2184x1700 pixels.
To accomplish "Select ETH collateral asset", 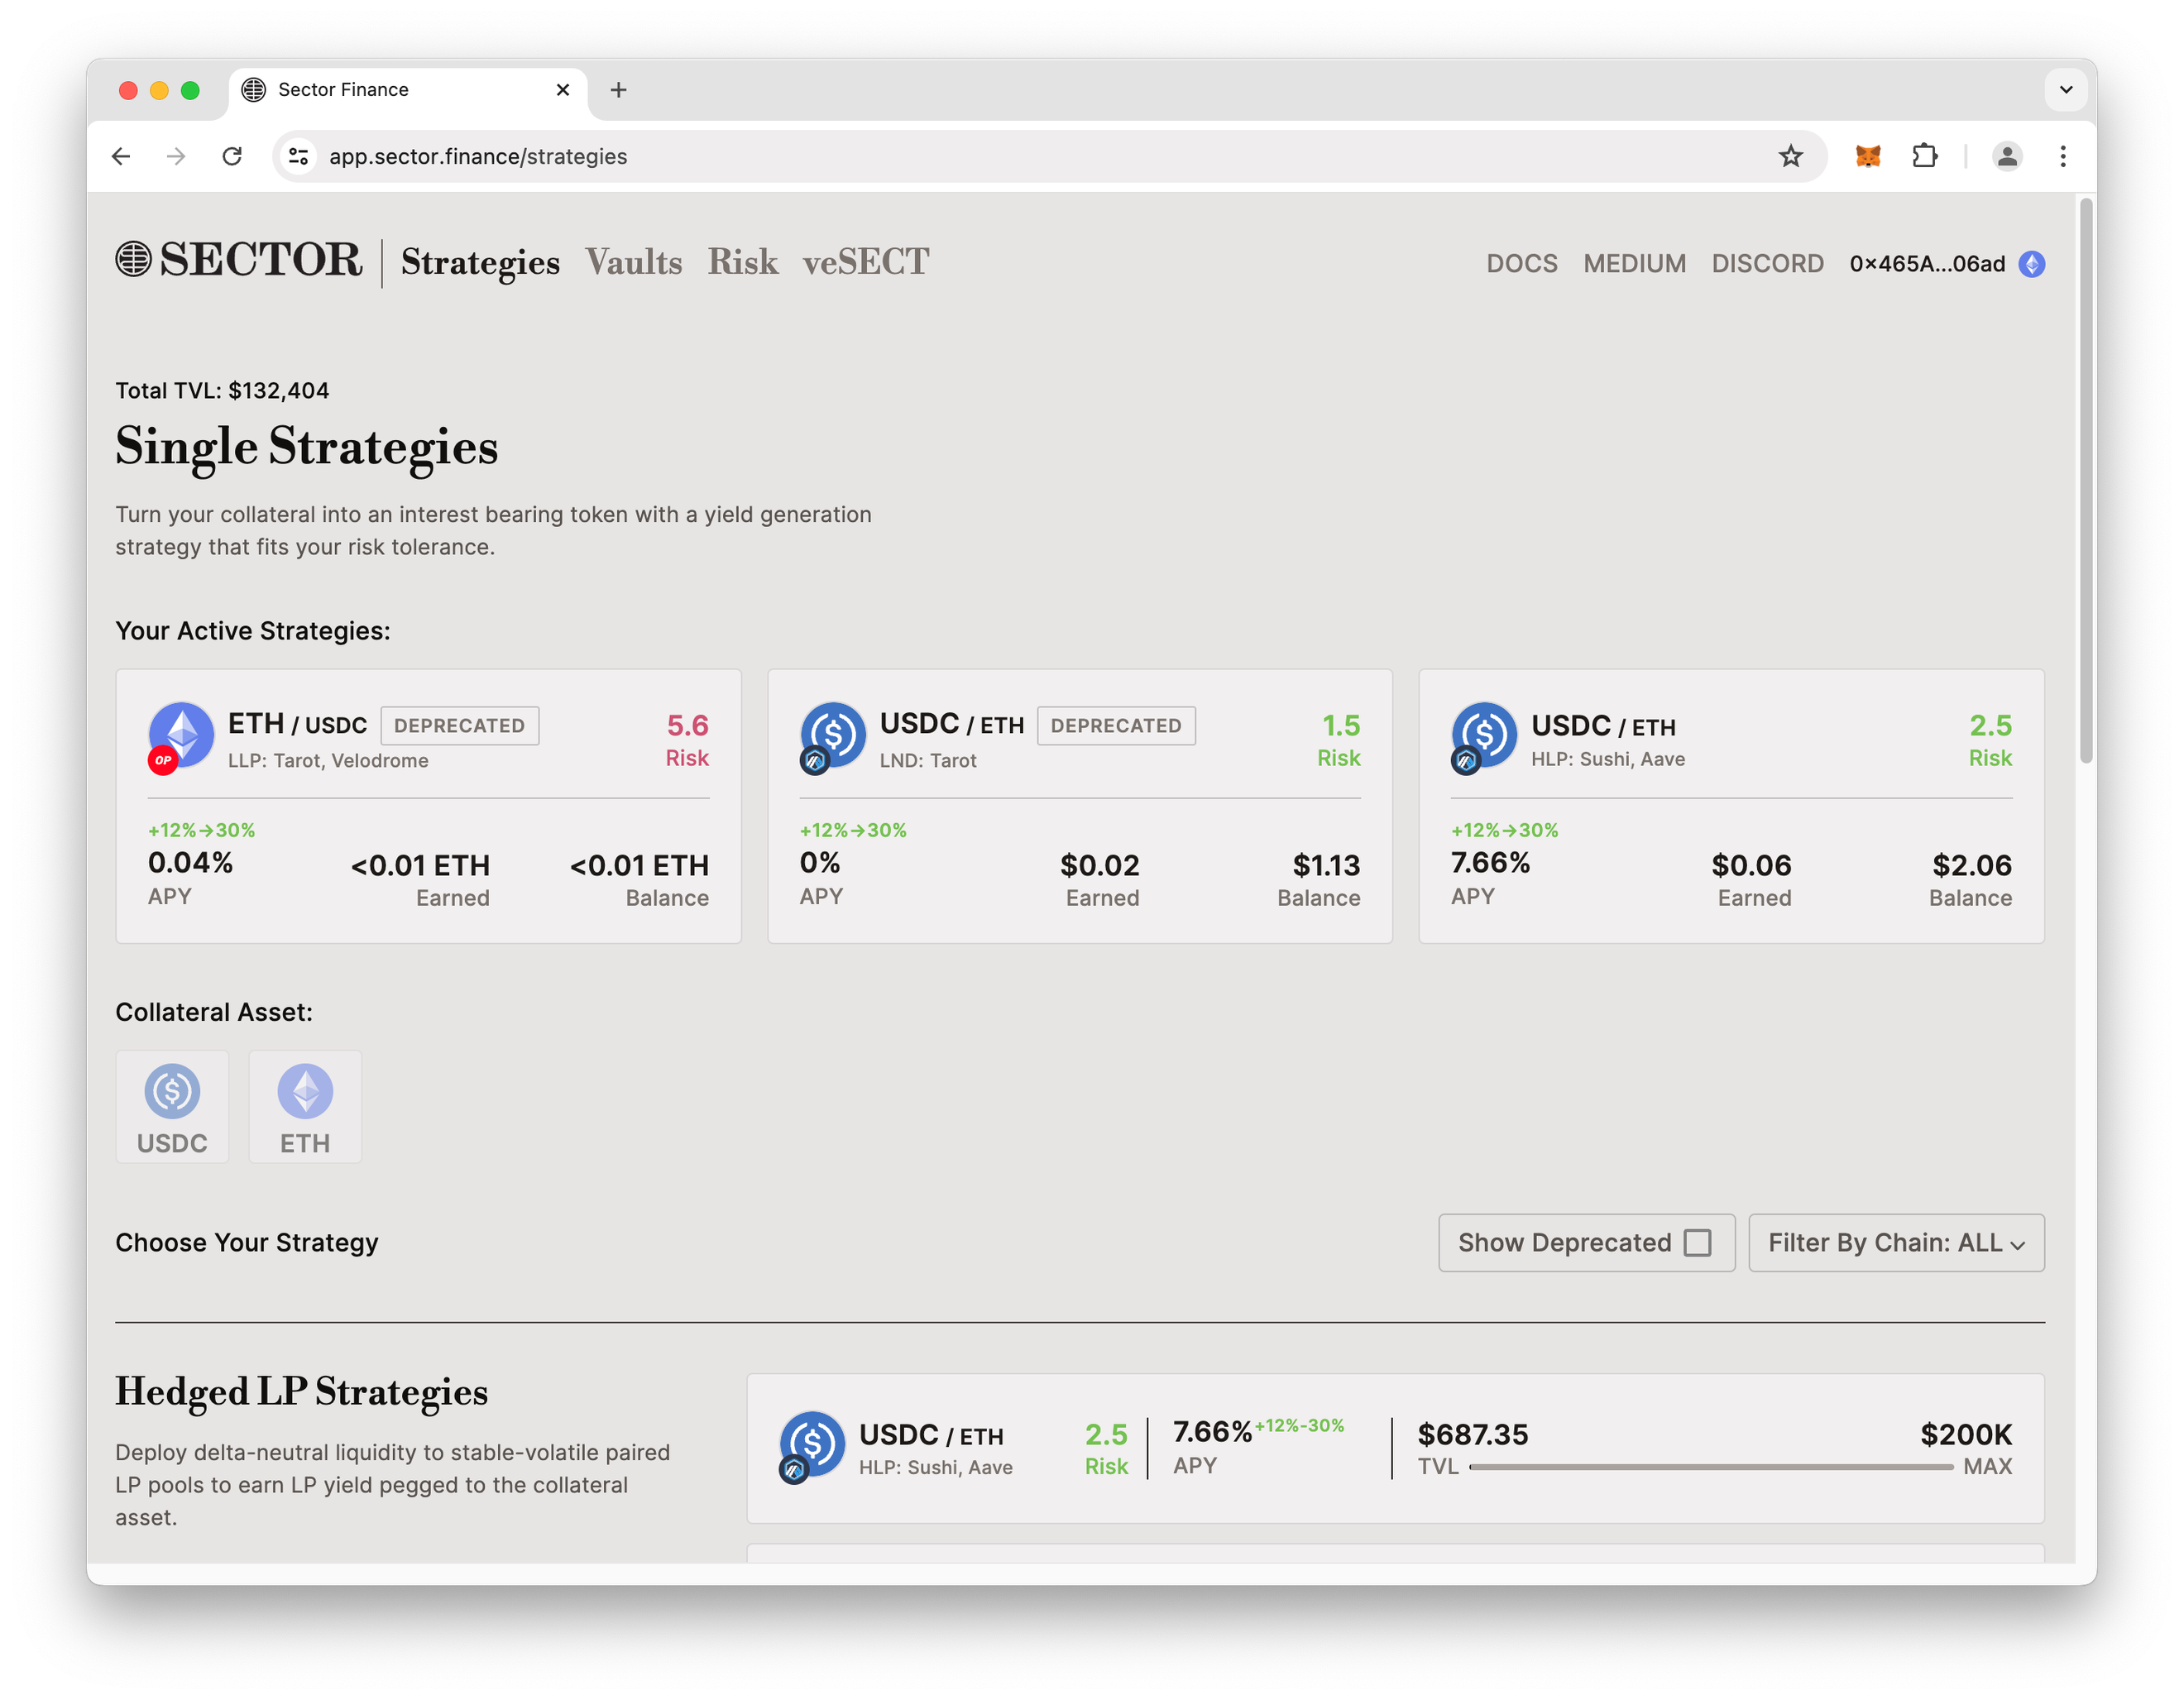I will [x=305, y=1107].
